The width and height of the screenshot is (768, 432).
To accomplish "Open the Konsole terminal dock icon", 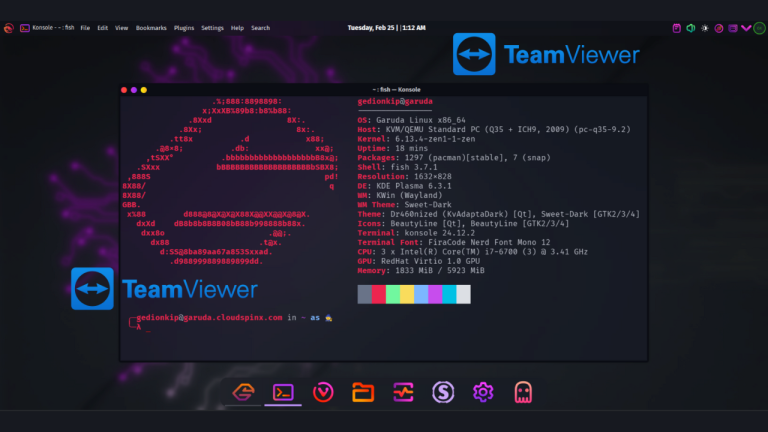I will tap(283, 392).
